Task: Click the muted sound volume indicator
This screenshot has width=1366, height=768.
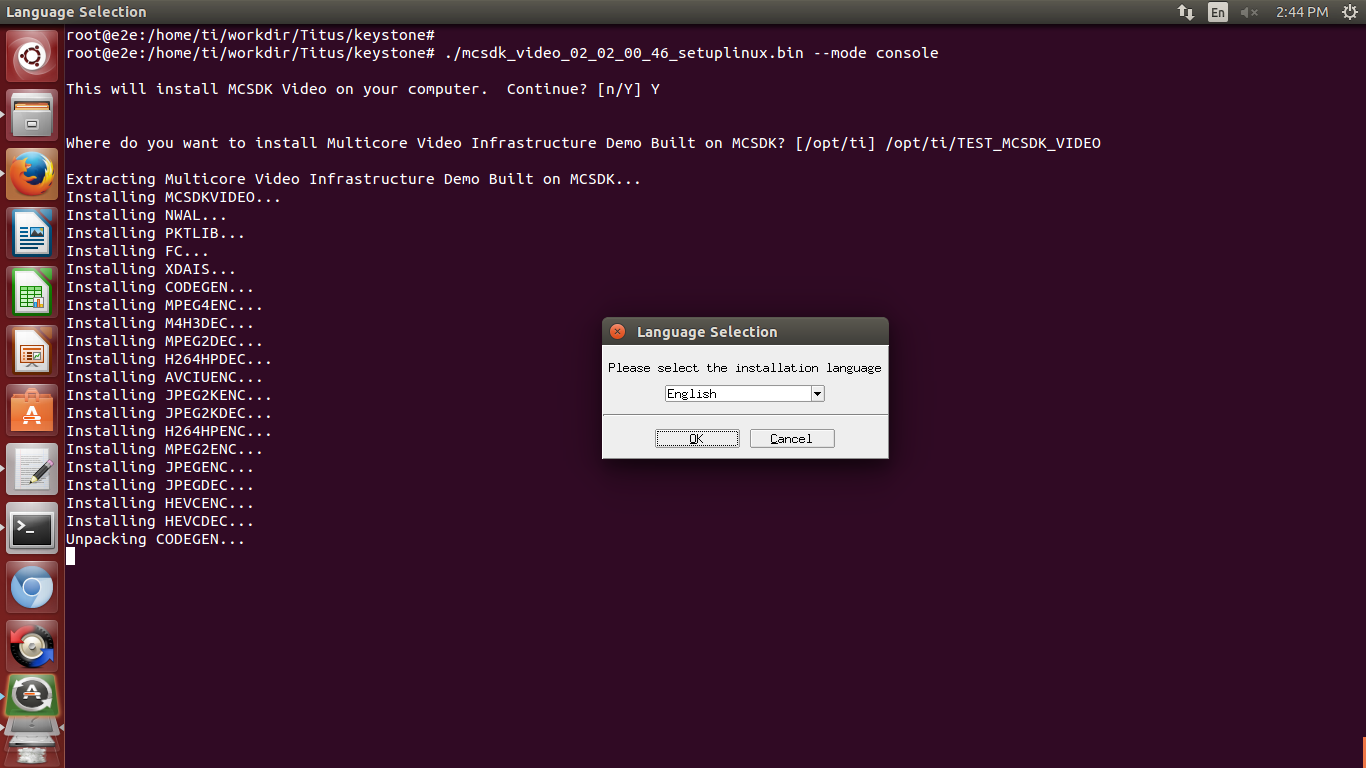Action: coord(1249,12)
